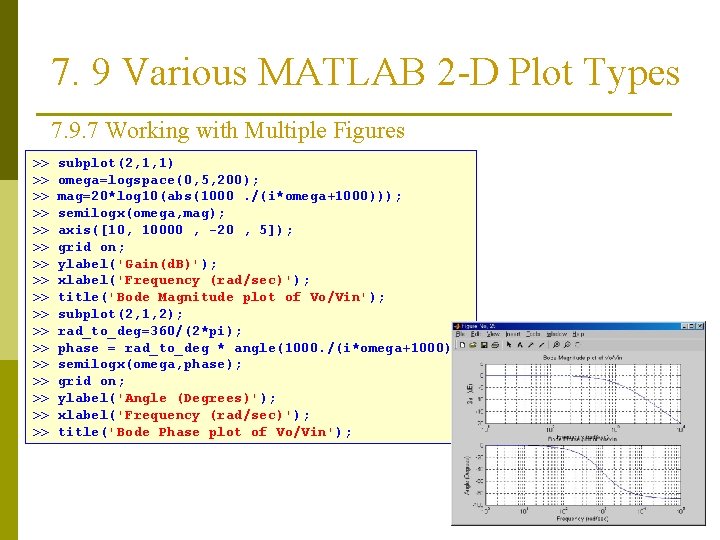
Task: Click the figure window title bar text
Action: pyautogui.click(x=478, y=326)
